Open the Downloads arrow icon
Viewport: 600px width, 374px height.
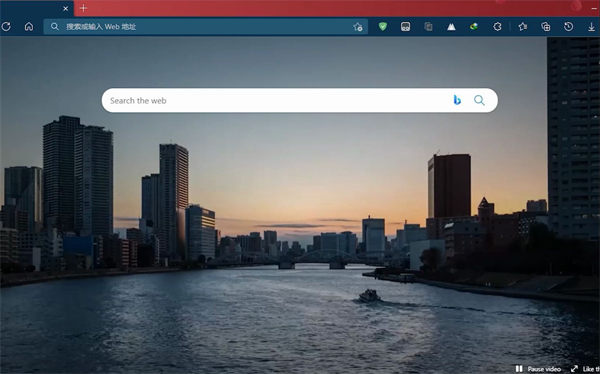coord(592,27)
